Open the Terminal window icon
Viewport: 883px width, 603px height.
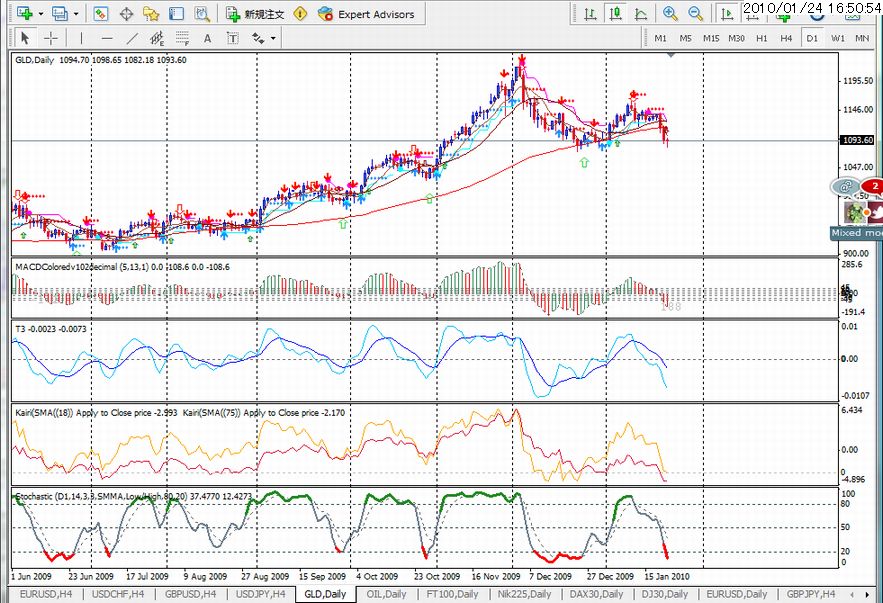(x=176, y=14)
